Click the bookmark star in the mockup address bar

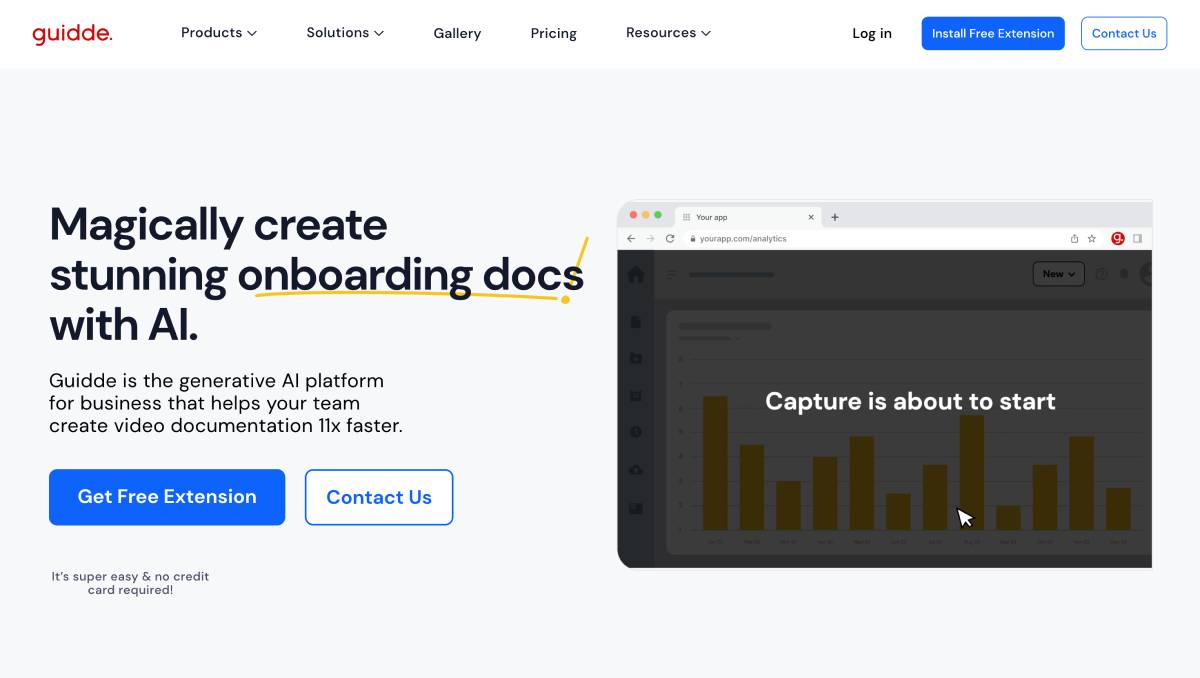click(x=1092, y=238)
